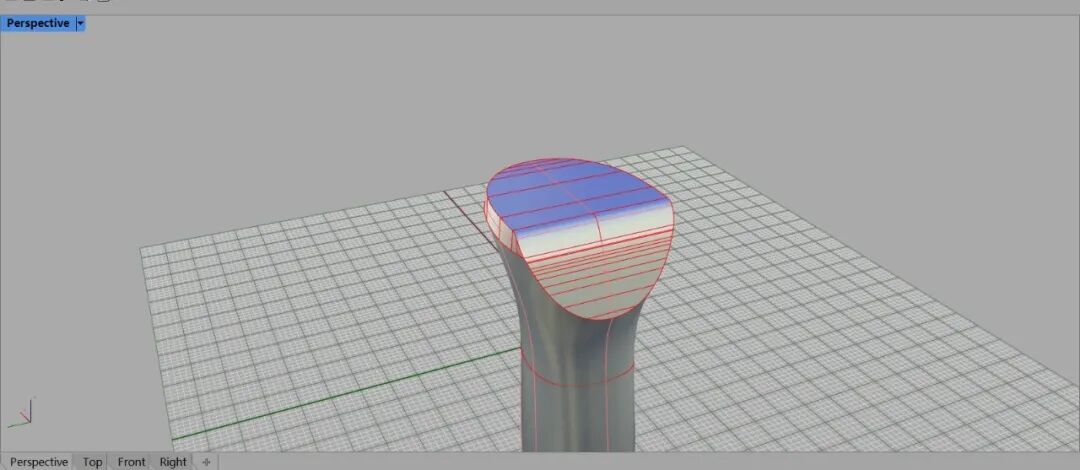Viewport: 1080px width, 470px height.
Task: Click the world axis icon in viewport corner
Action: 22,414
